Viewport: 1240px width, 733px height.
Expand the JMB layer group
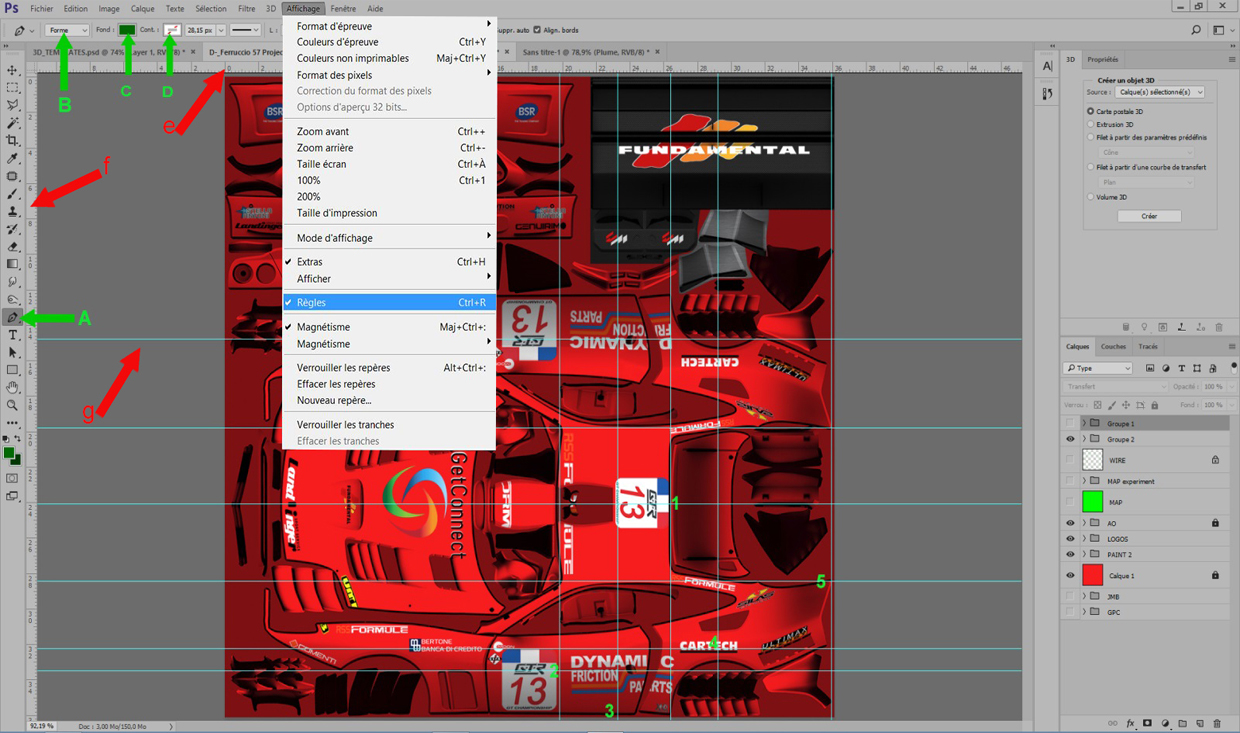pos(1084,596)
